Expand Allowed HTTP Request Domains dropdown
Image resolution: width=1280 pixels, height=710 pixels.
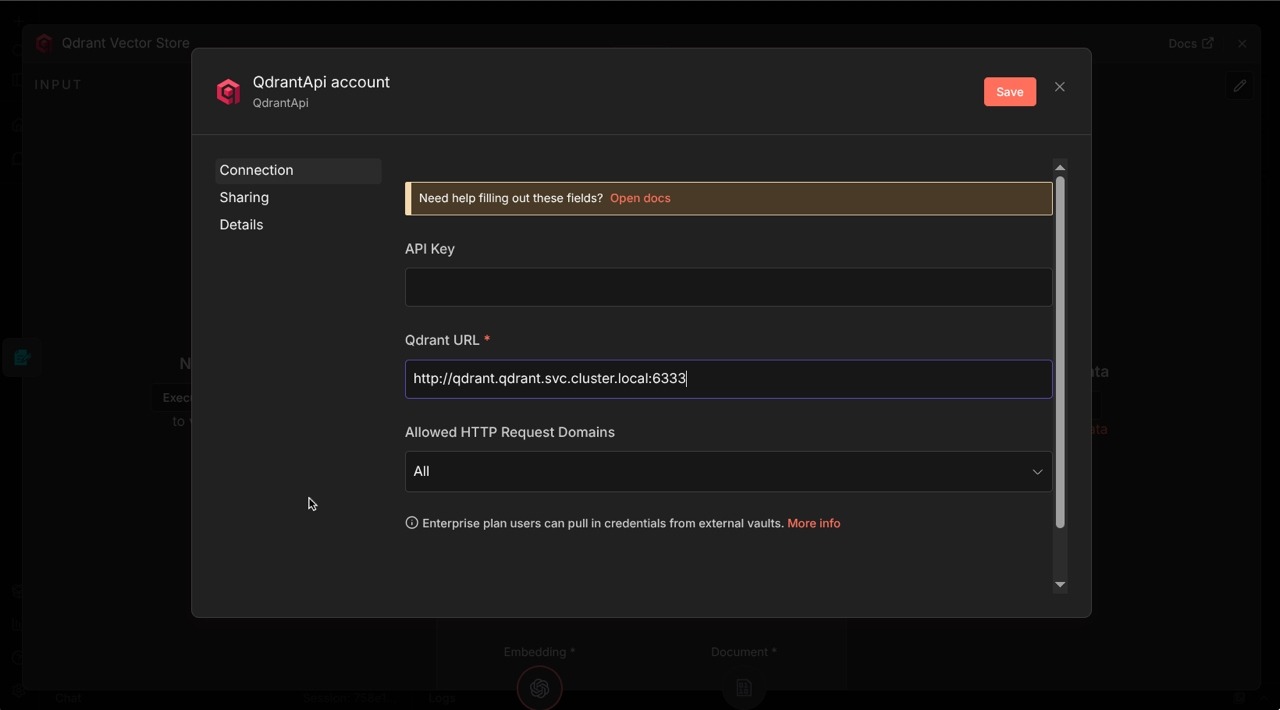(x=728, y=472)
